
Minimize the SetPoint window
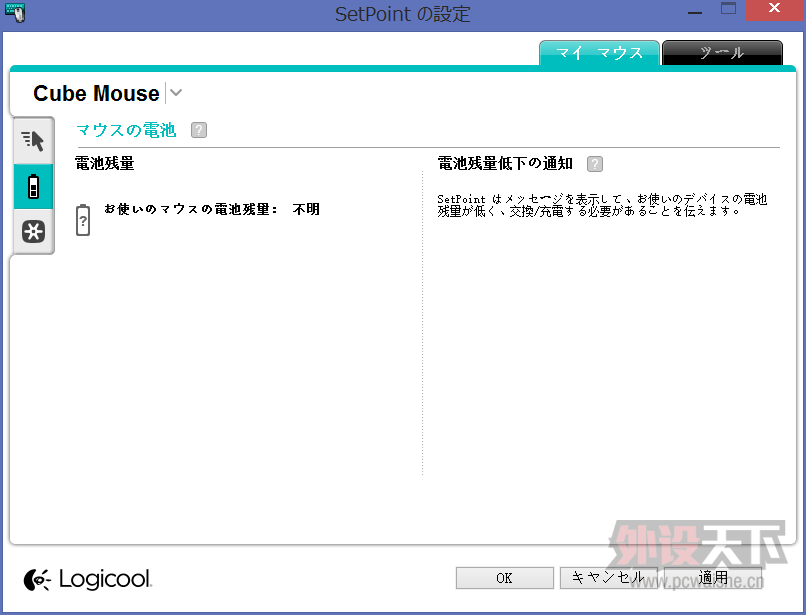(x=694, y=11)
